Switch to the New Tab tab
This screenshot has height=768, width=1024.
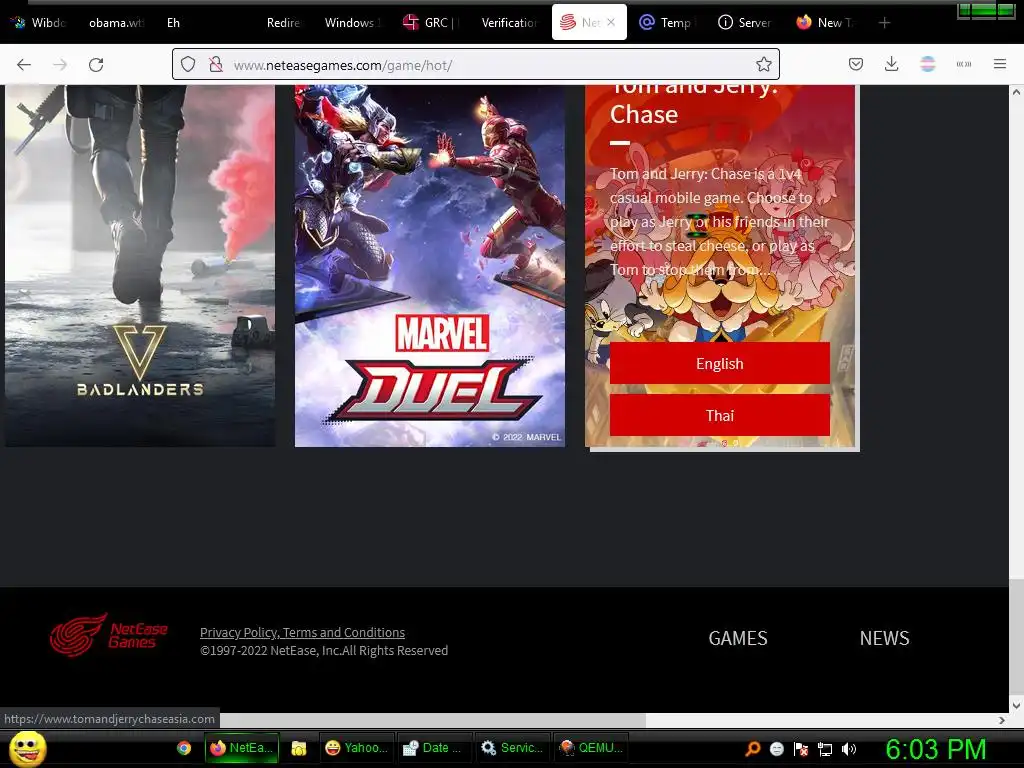pos(825,23)
